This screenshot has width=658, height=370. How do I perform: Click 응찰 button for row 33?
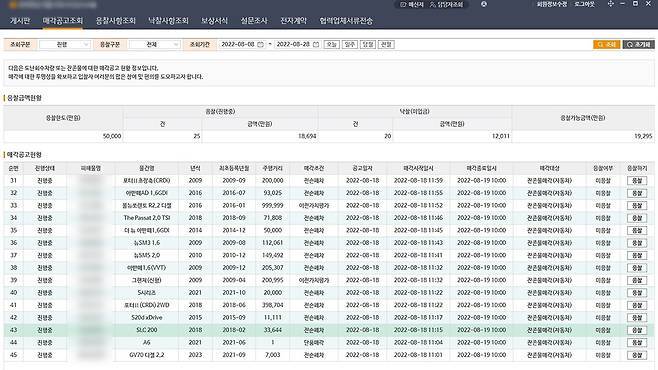coord(637,206)
